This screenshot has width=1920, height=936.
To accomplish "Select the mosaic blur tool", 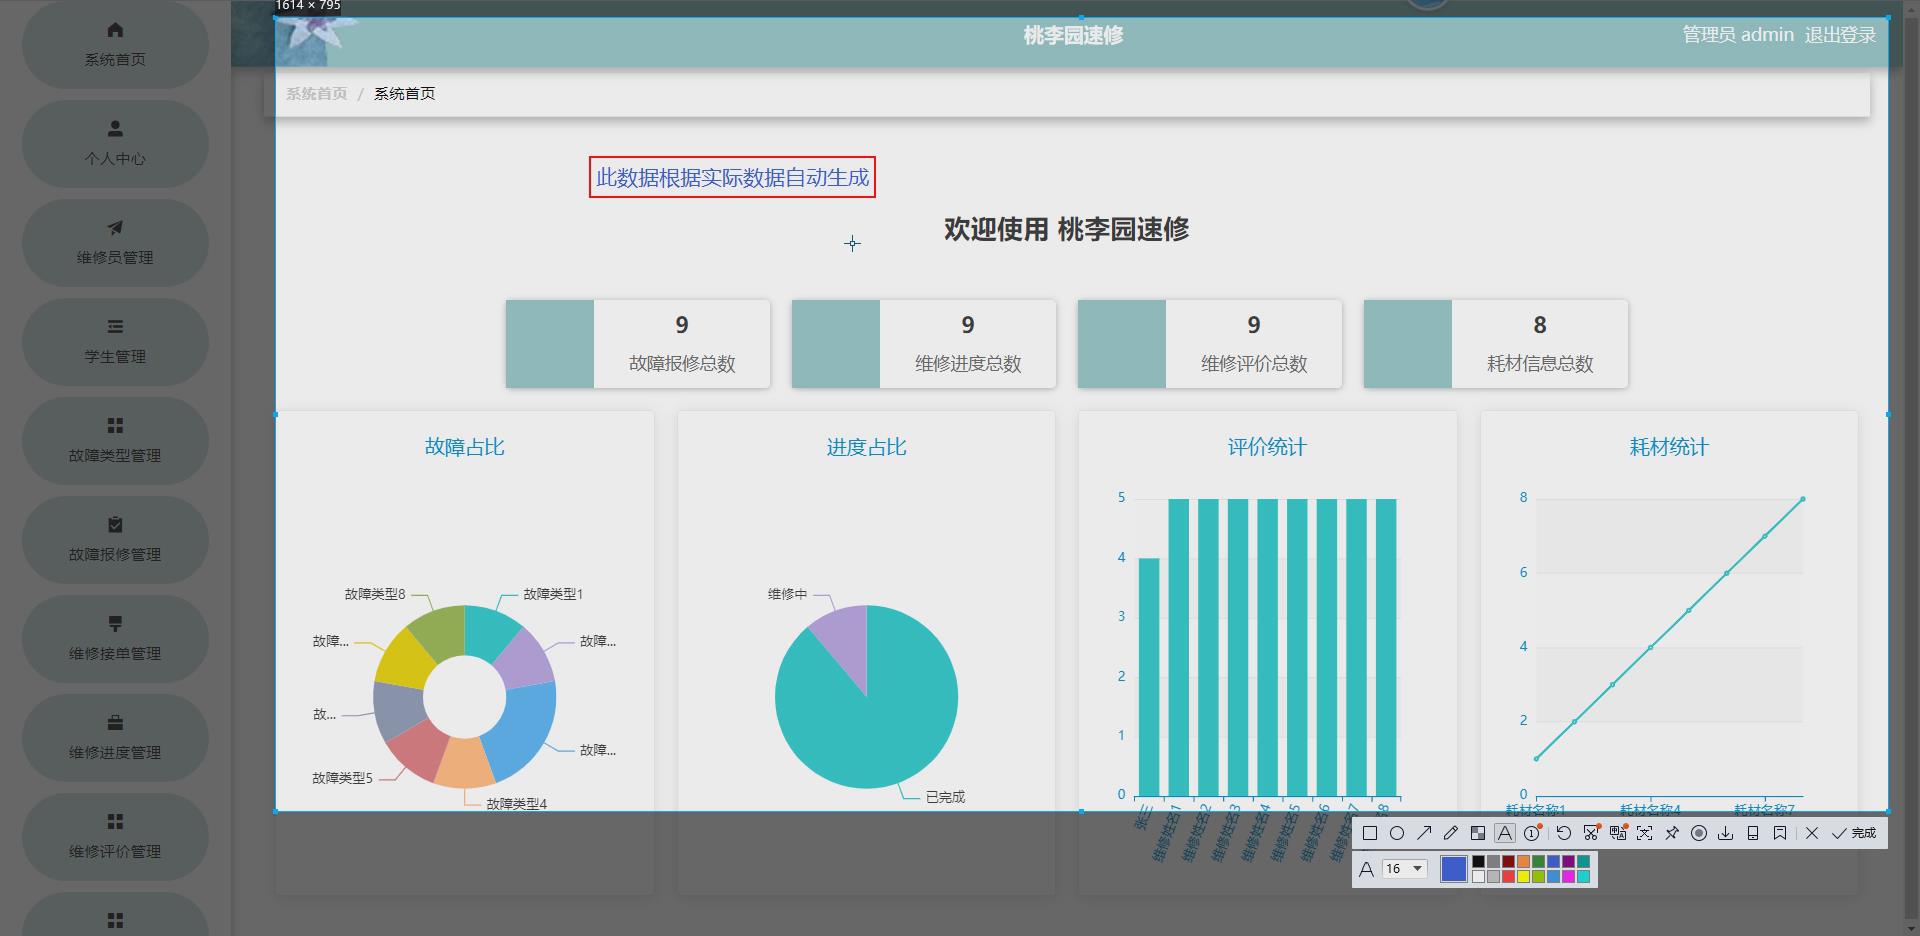I will pos(1478,833).
